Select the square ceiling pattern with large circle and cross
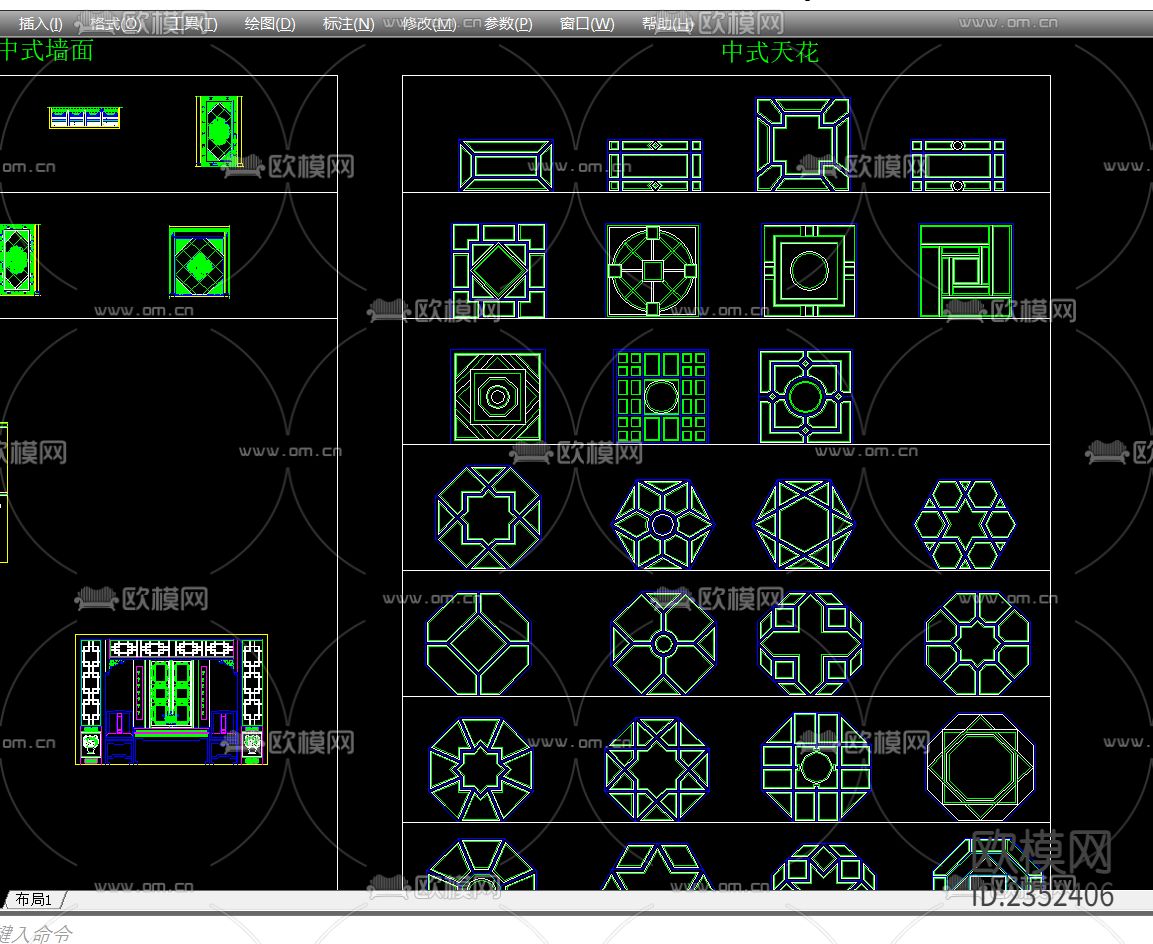Screen dimensions: 1153x944 653,271
